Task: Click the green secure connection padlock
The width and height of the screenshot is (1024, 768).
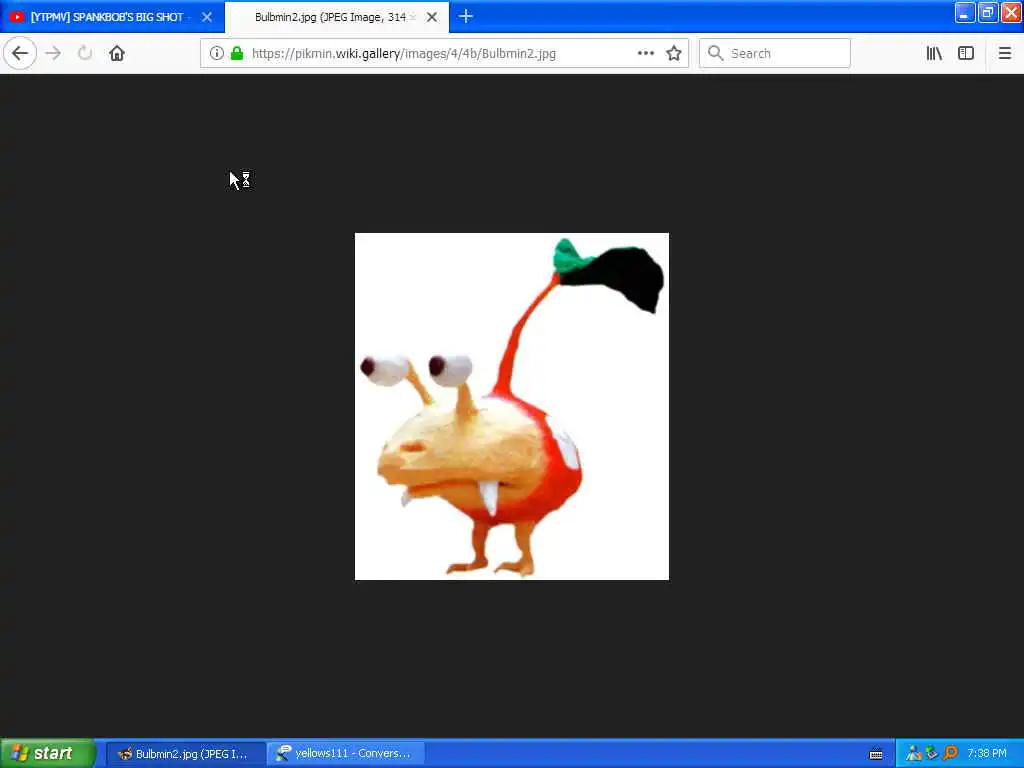Action: click(237, 53)
